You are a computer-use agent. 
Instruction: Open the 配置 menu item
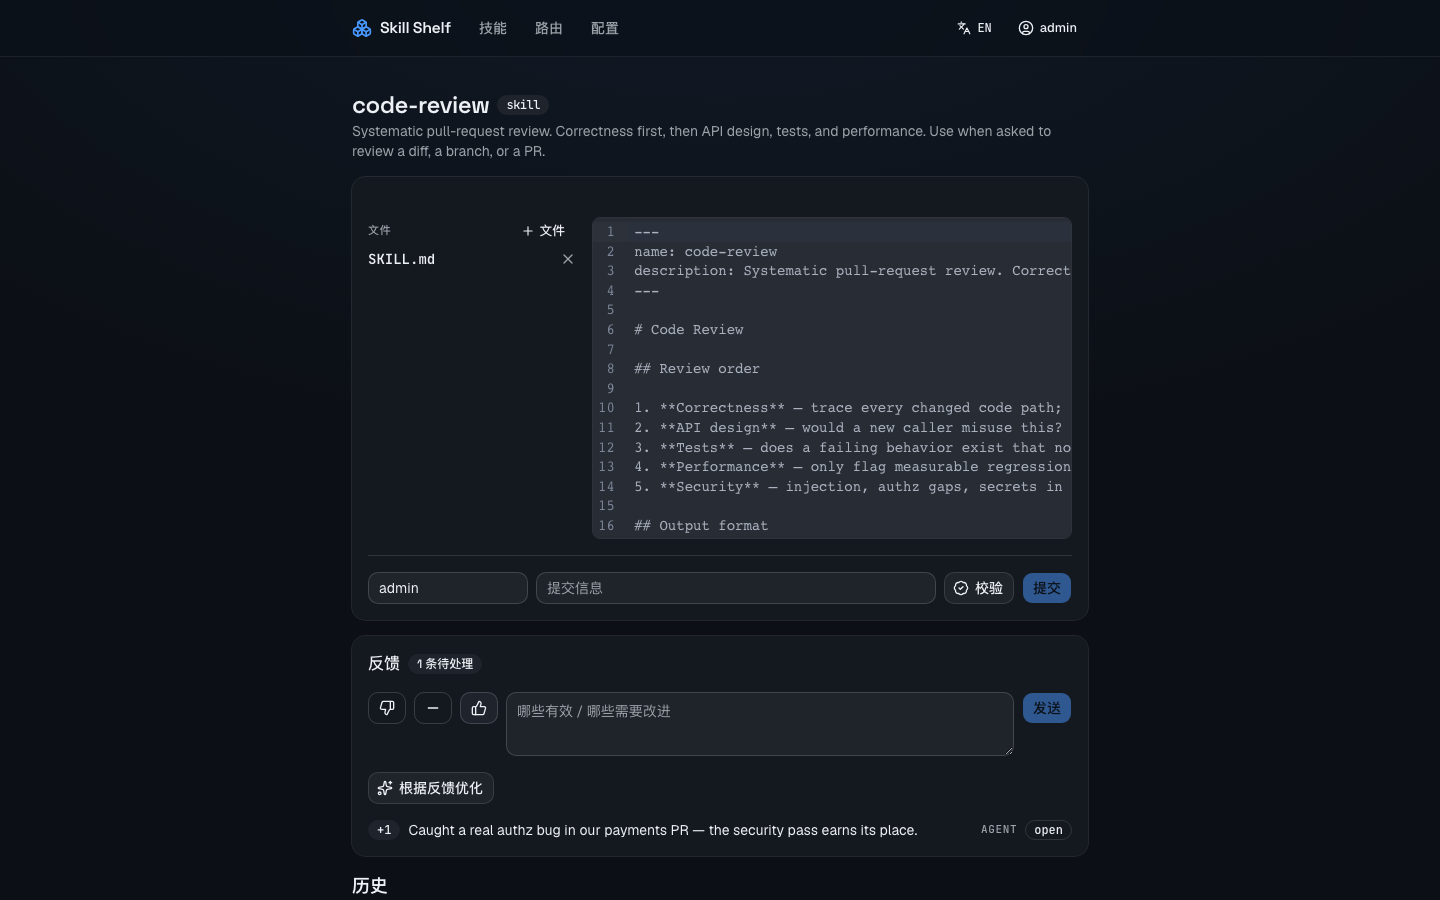tap(605, 28)
